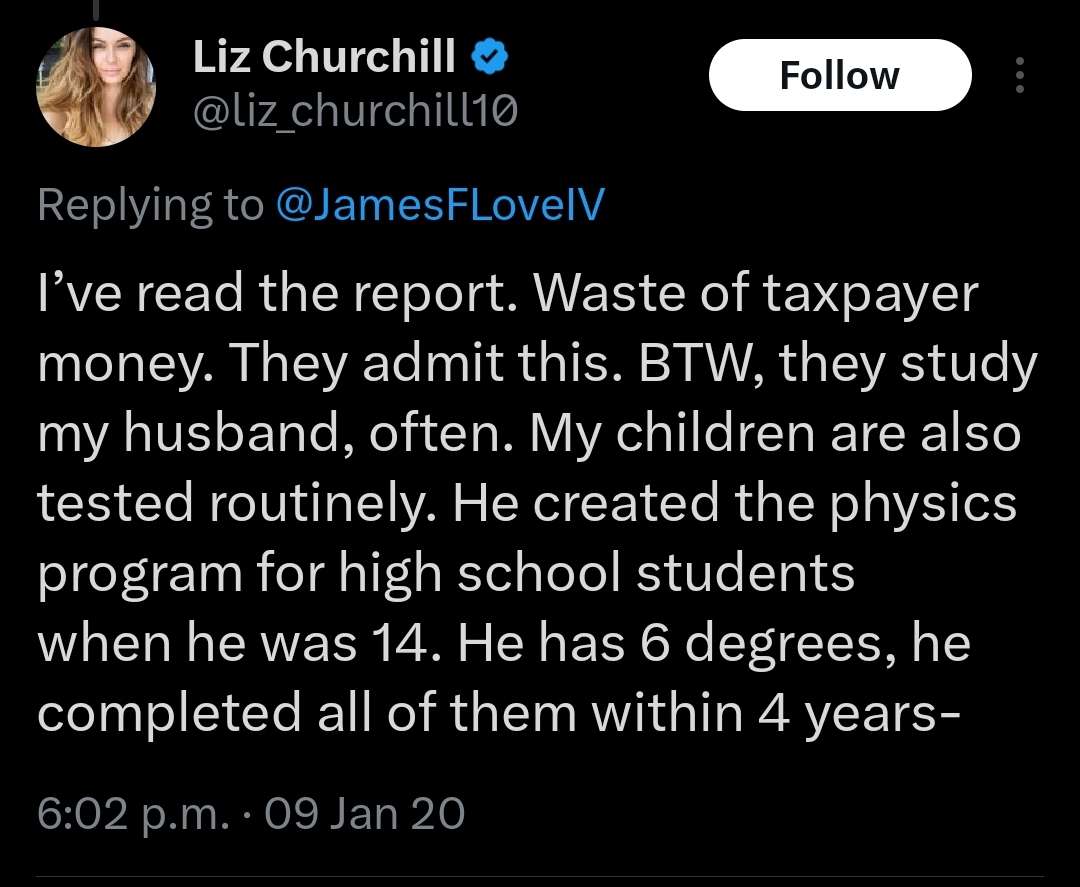Viewport: 1080px width, 887px height.
Task: Click the word "physics" in the tweet
Action: tap(922, 503)
